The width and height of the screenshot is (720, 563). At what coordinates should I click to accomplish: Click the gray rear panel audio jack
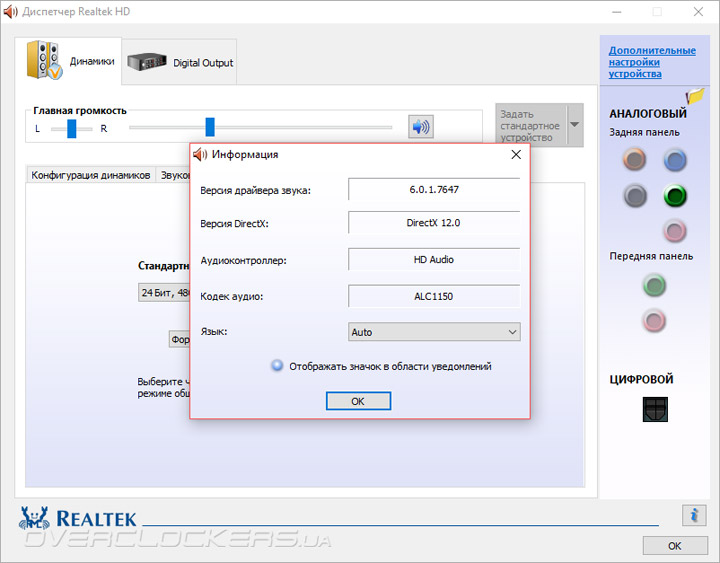tap(635, 196)
